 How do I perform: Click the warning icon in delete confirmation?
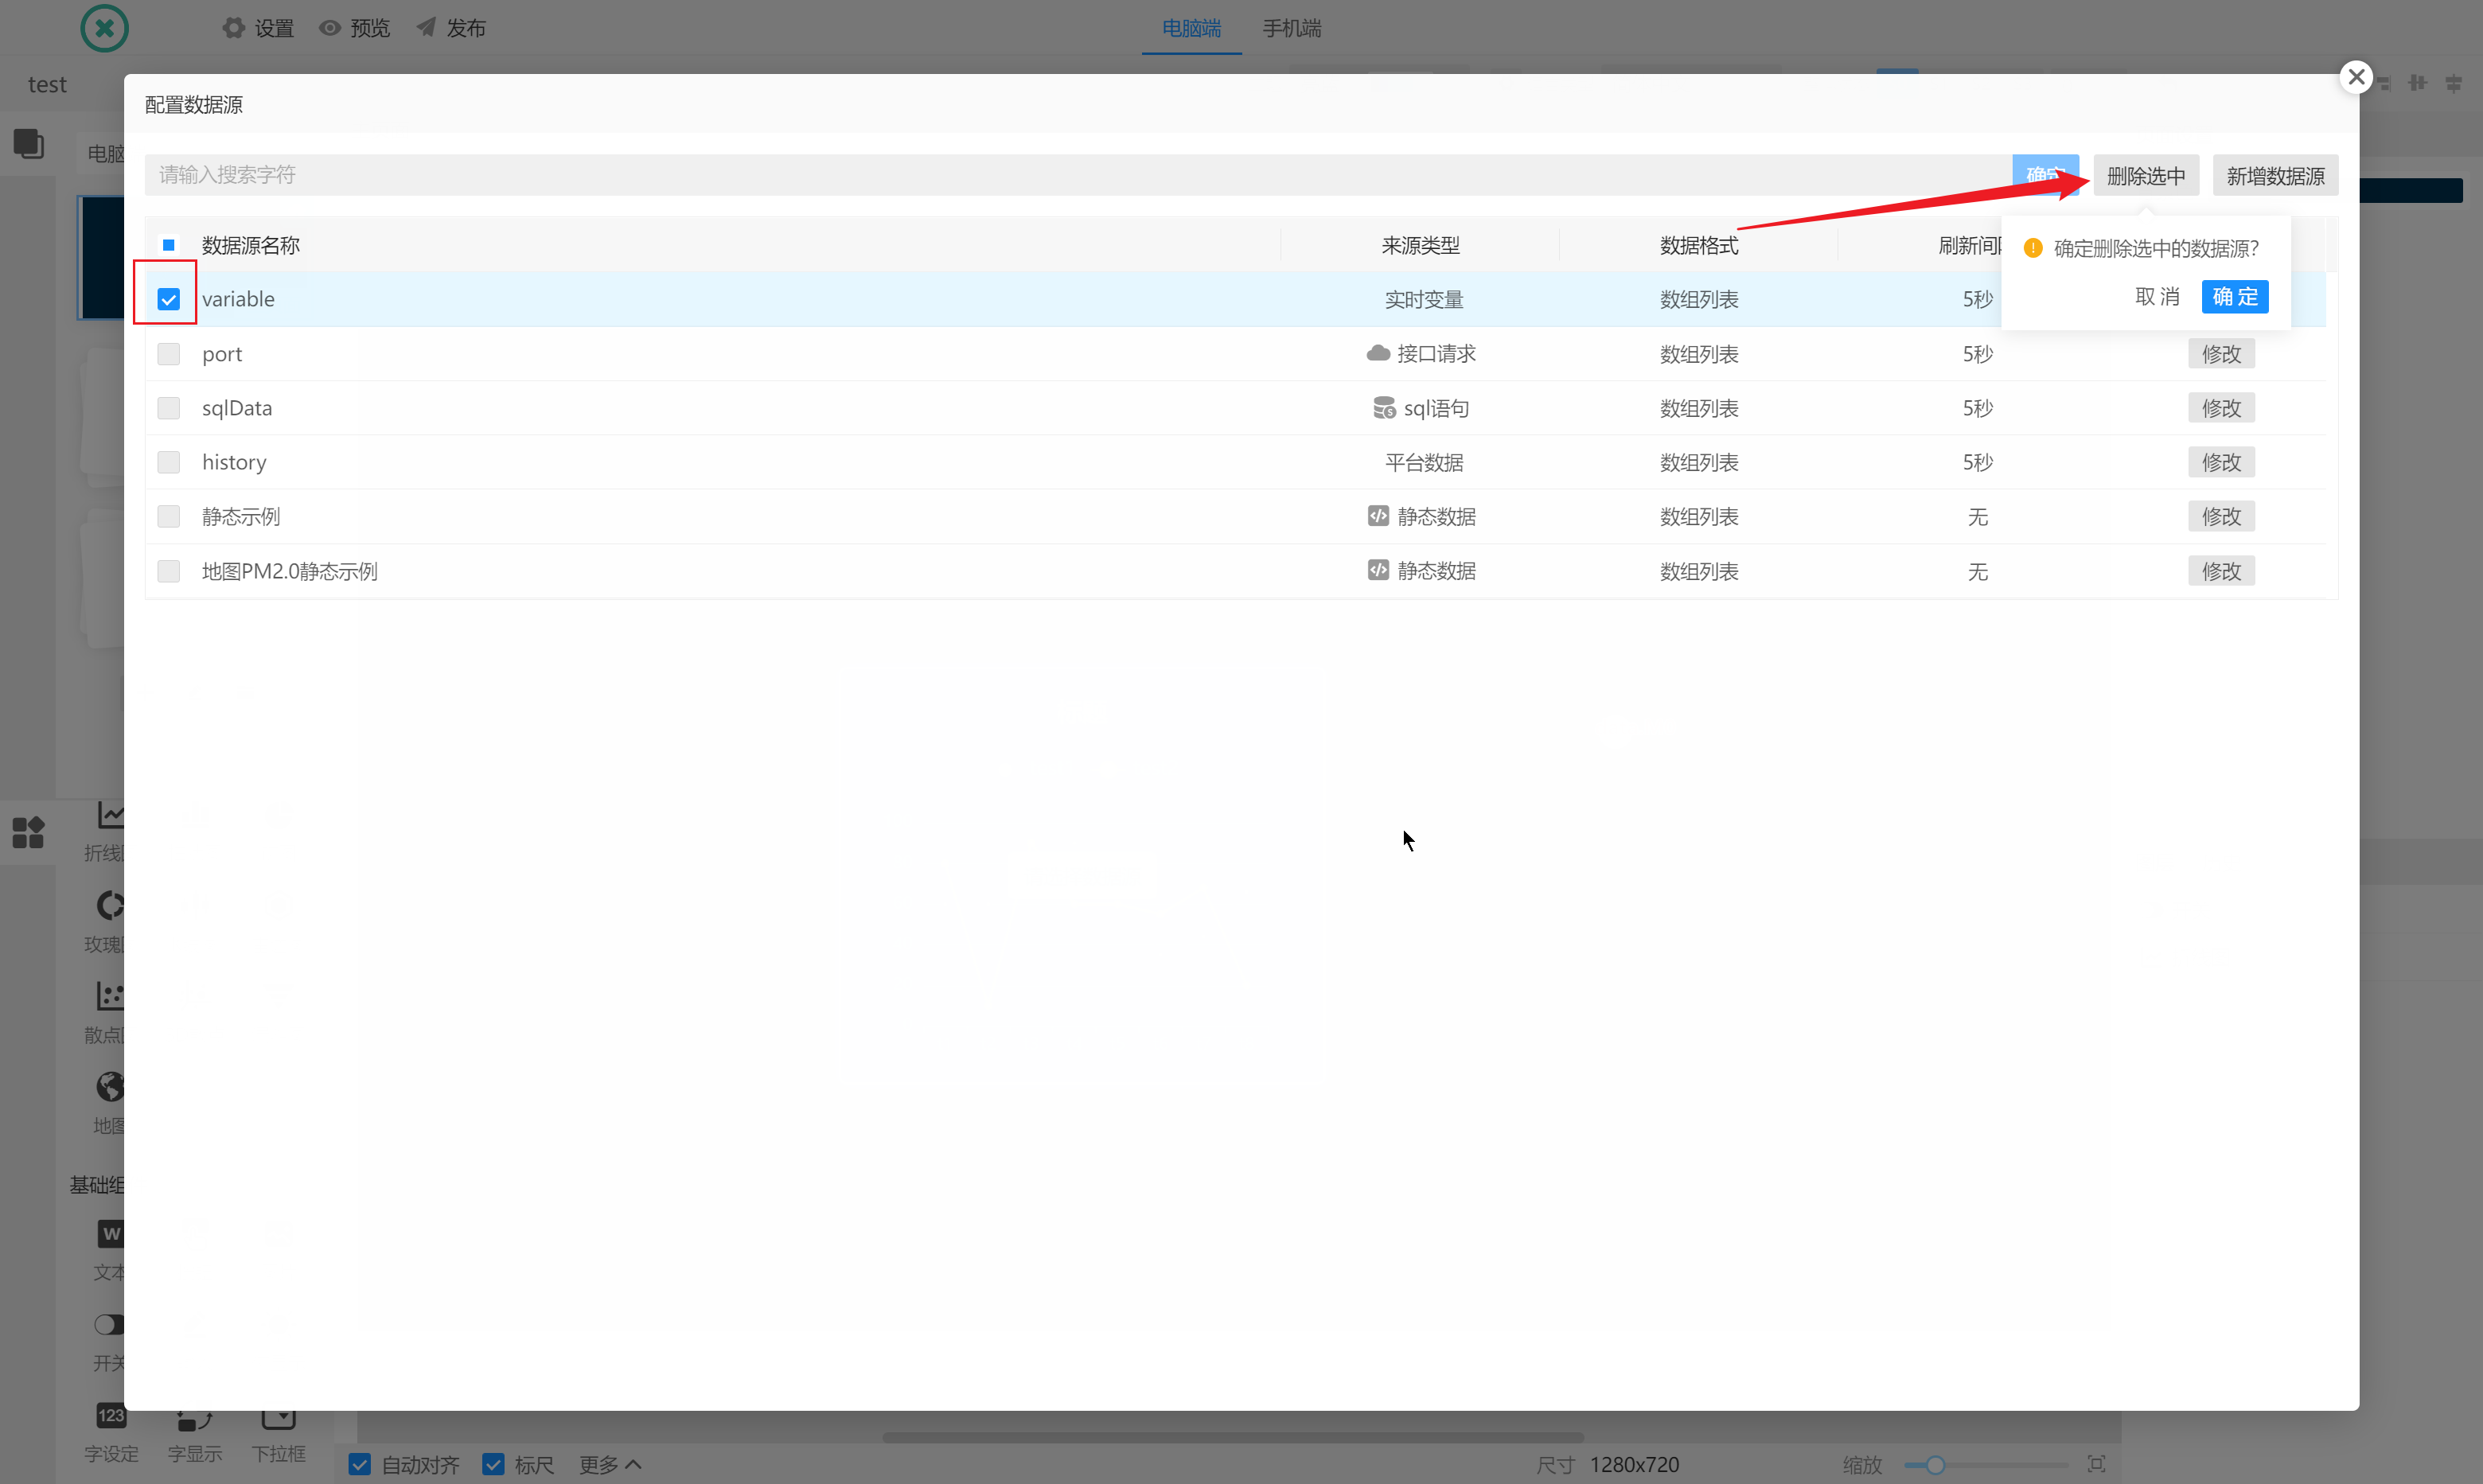(x=2033, y=248)
